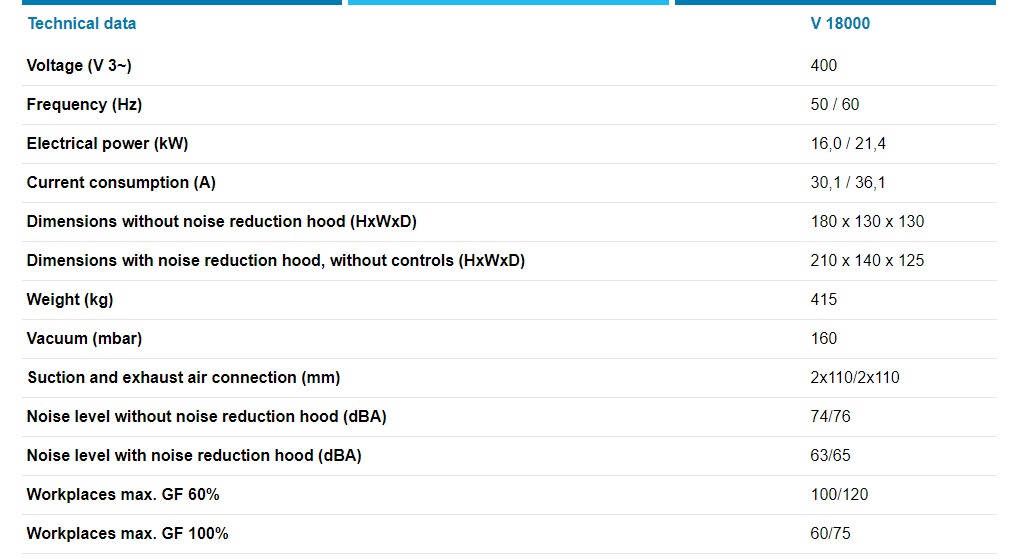The height and width of the screenshot is (560, 1024).
Task: Select the "V 18000" column heading
Action: point(840,23)
